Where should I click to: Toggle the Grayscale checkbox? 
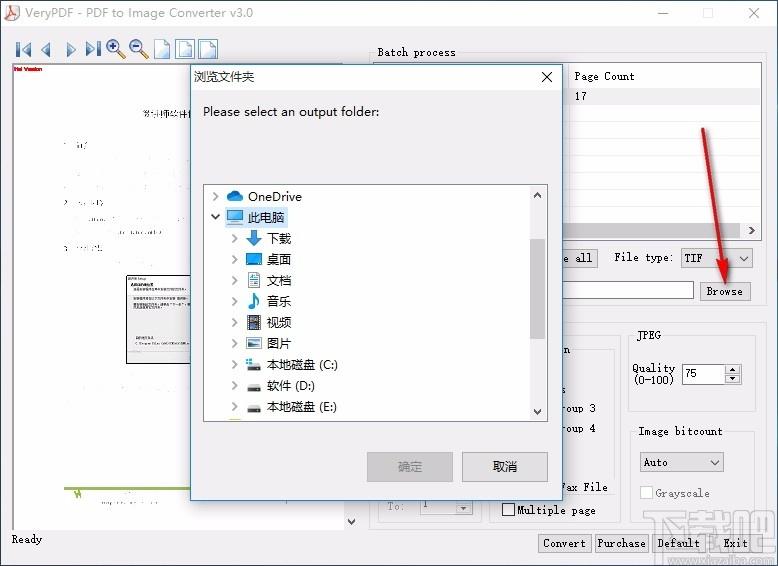[x=646, y=493]
